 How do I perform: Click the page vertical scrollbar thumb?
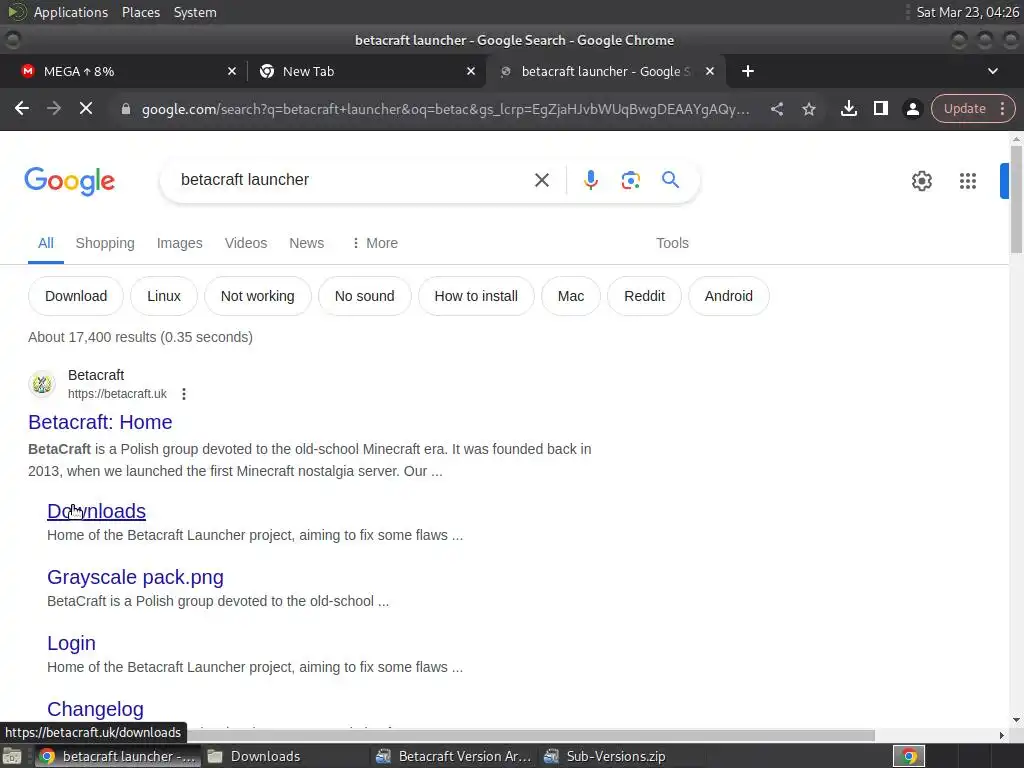(1016, 199)
